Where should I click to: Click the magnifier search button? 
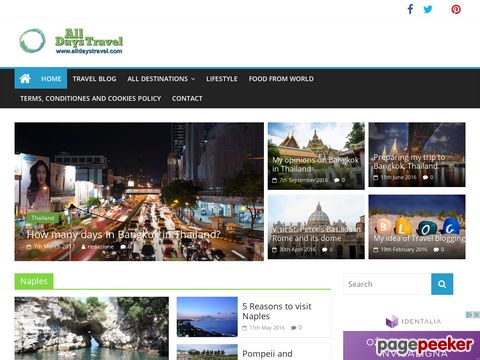[x=442, y=284]
